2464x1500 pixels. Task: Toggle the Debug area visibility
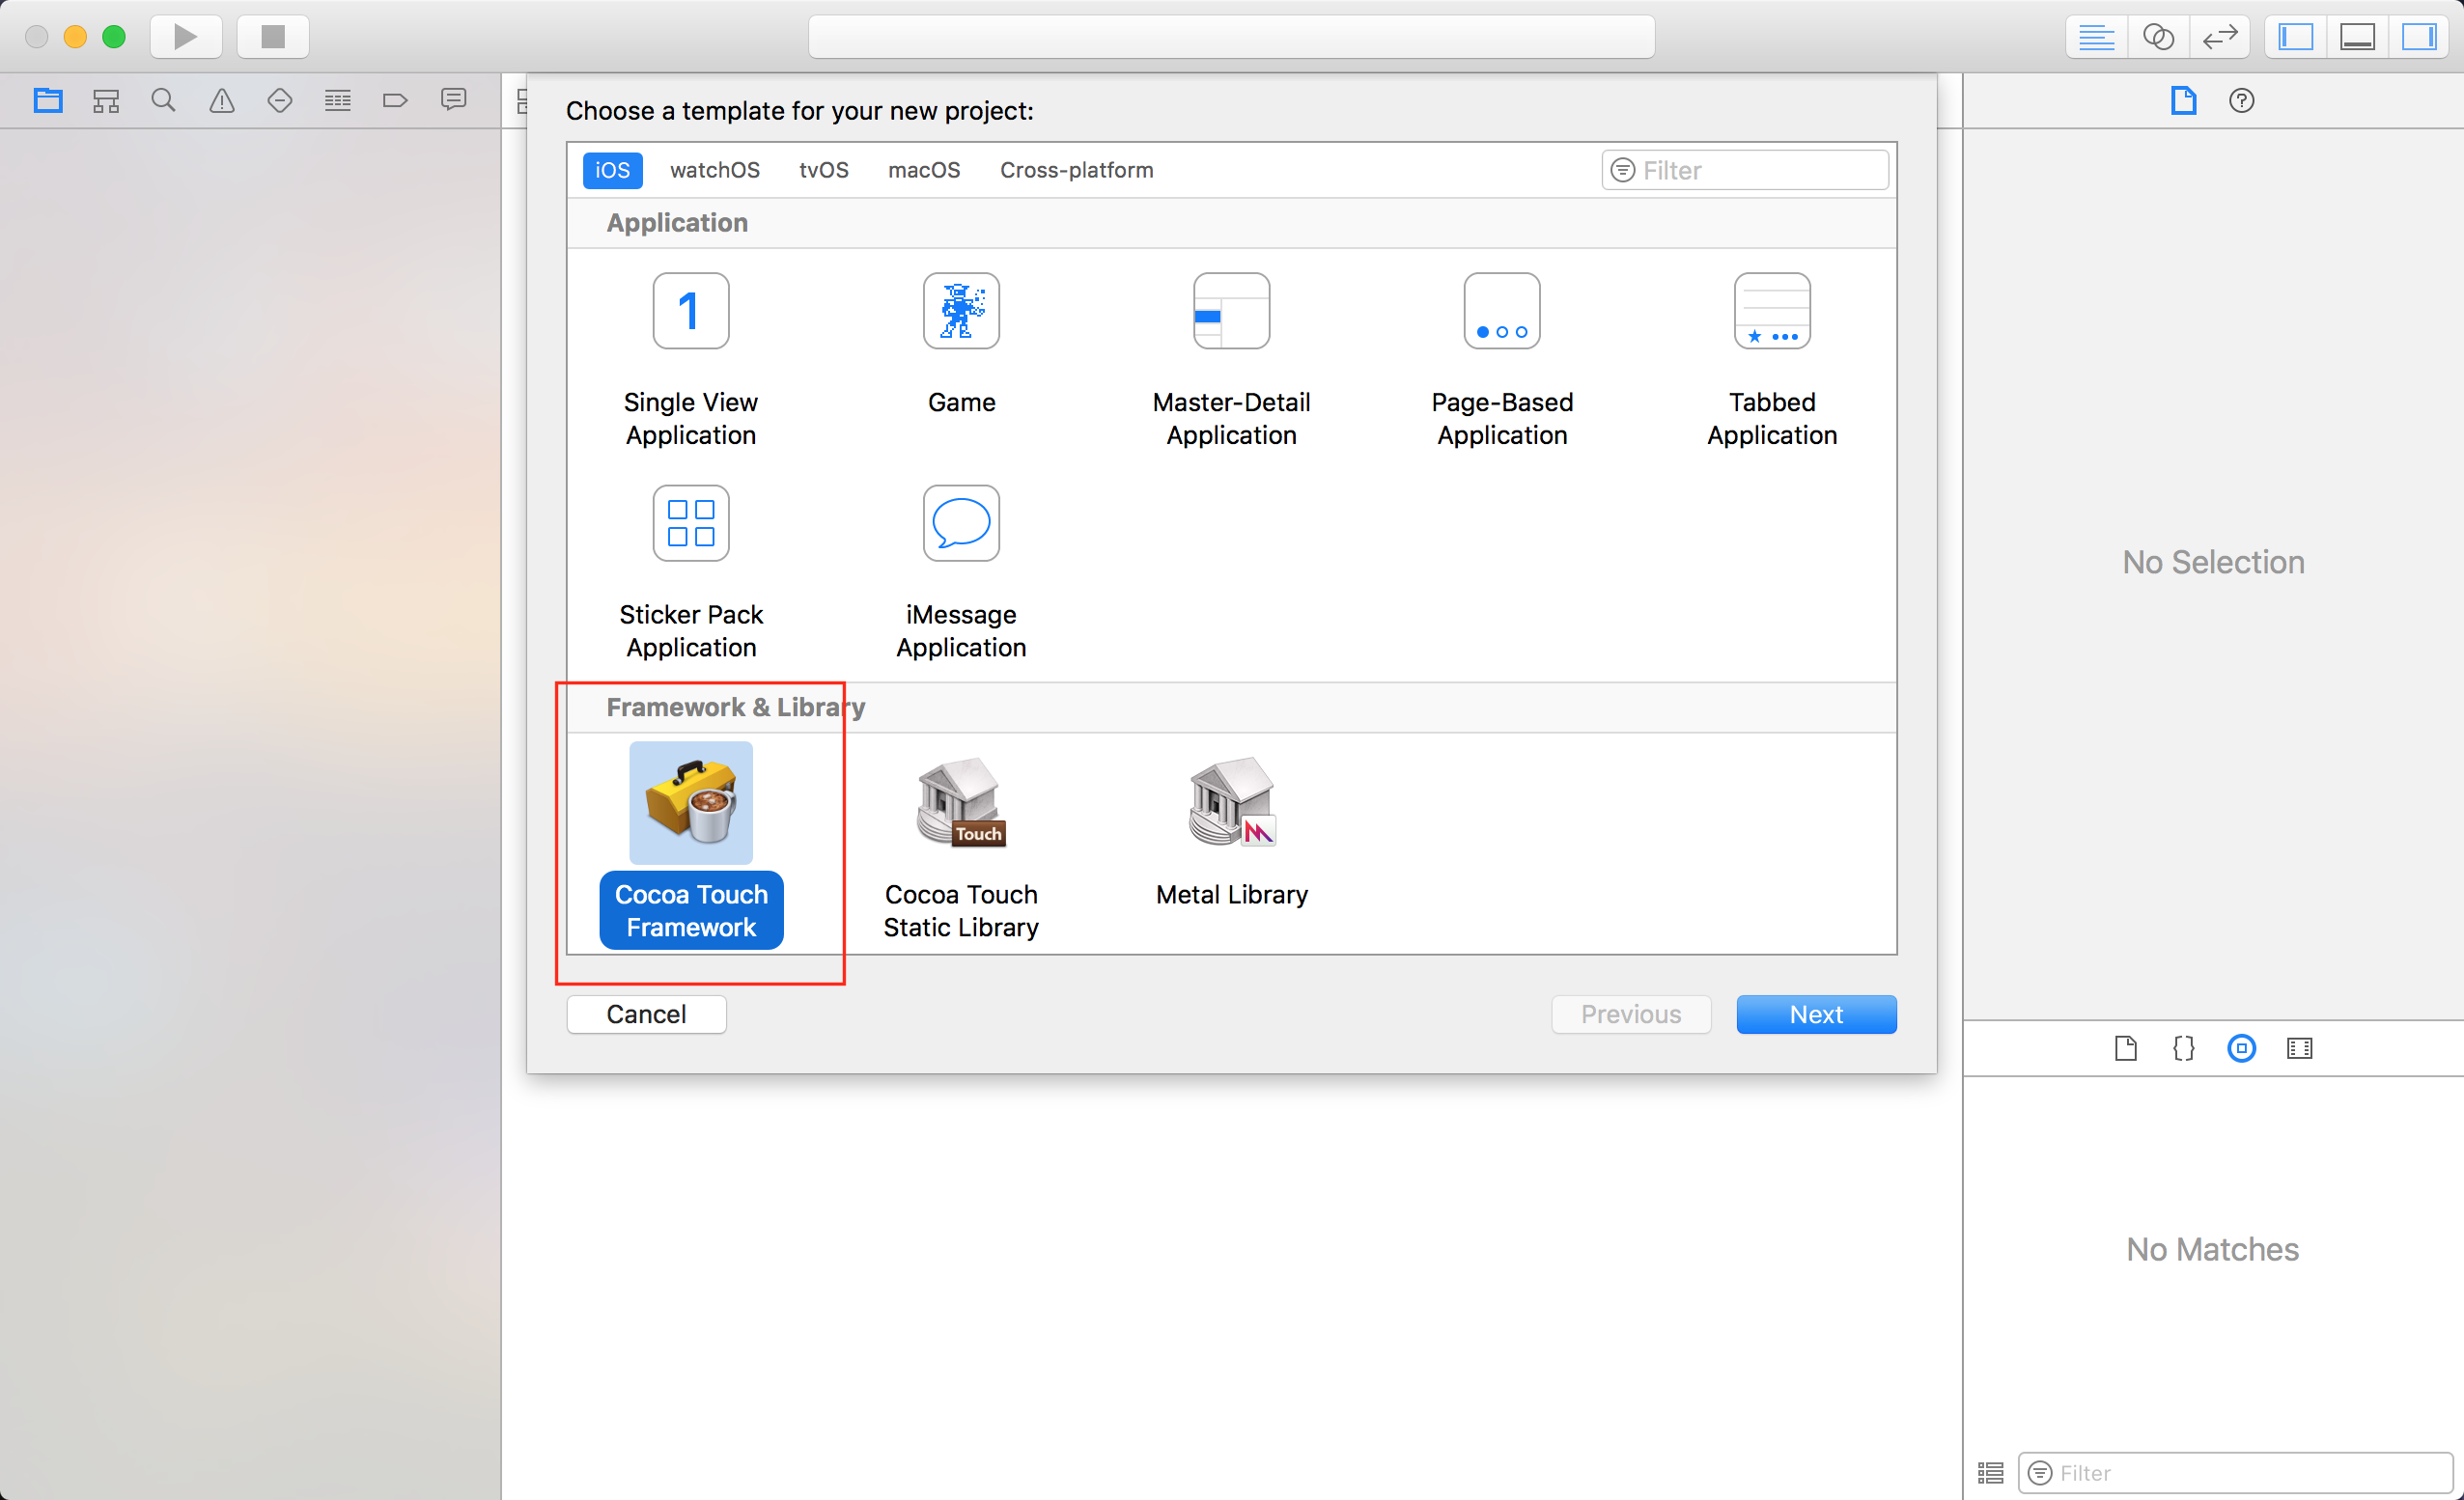tap(2357, 37)
